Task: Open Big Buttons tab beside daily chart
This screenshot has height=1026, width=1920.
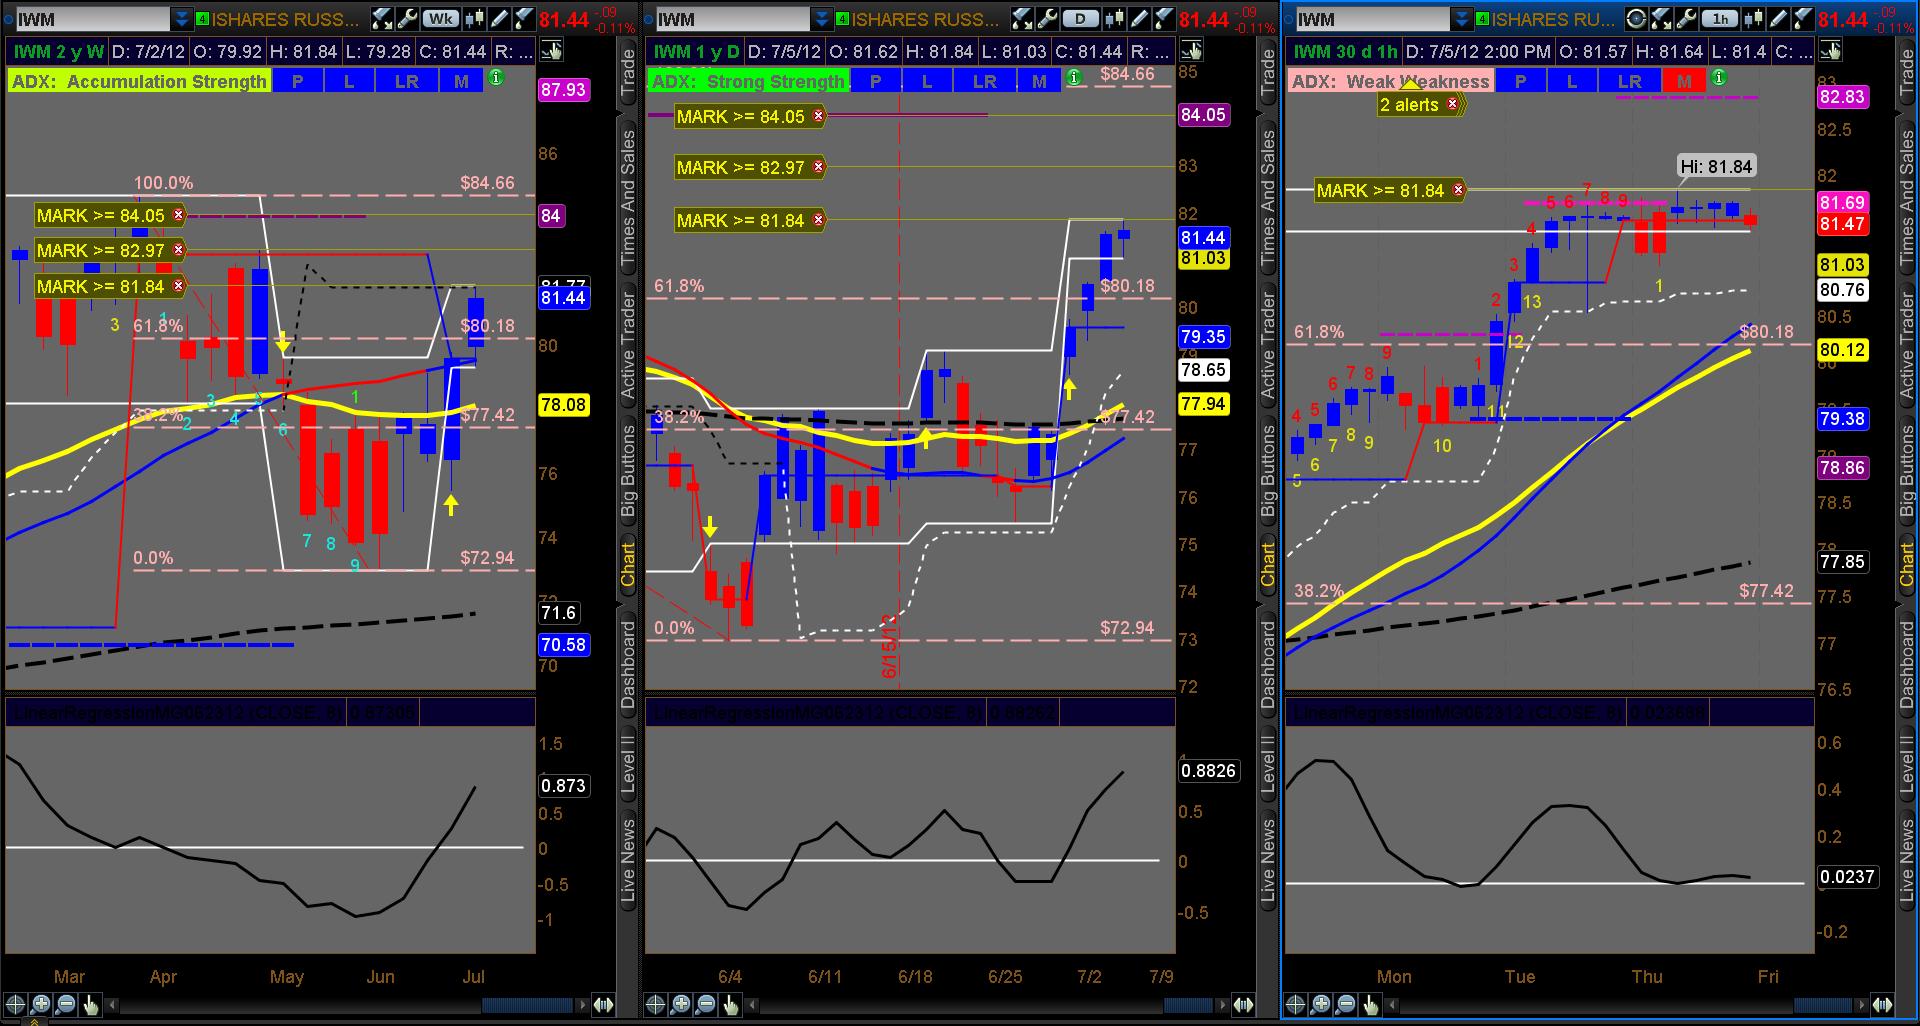Action: tap(1268, 470)
